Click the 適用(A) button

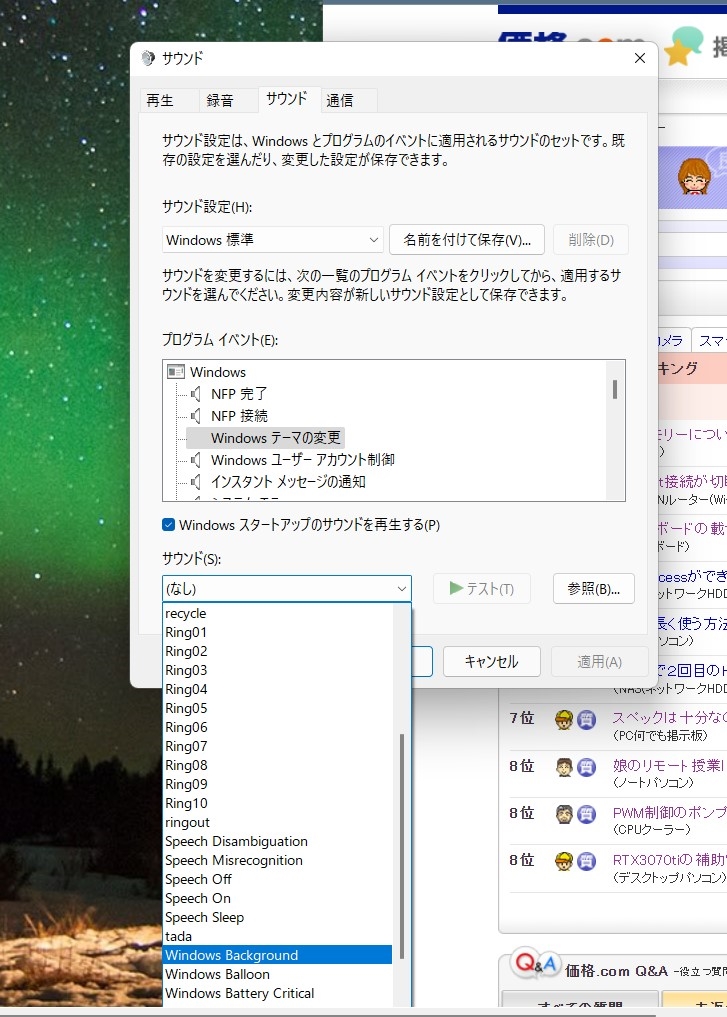pos(599,662)
